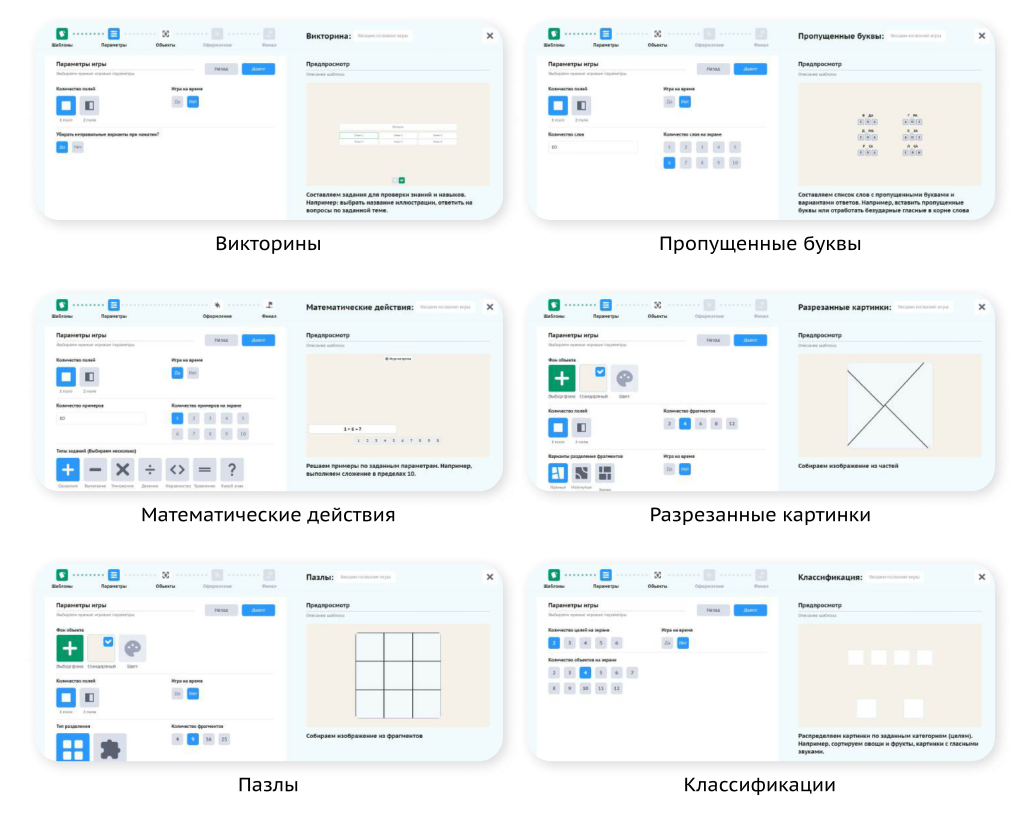Click green Шаблоны step icon in Викторина
1021x814 pixels.
[62, 34]
